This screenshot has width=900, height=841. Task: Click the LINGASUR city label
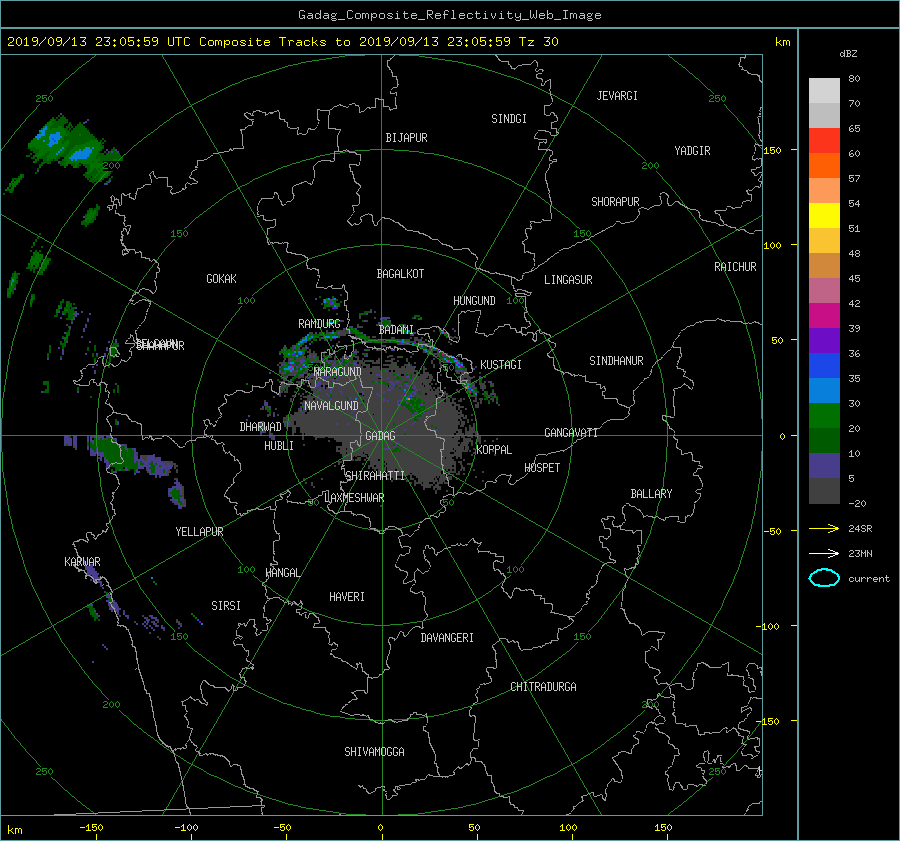[568, 280]
